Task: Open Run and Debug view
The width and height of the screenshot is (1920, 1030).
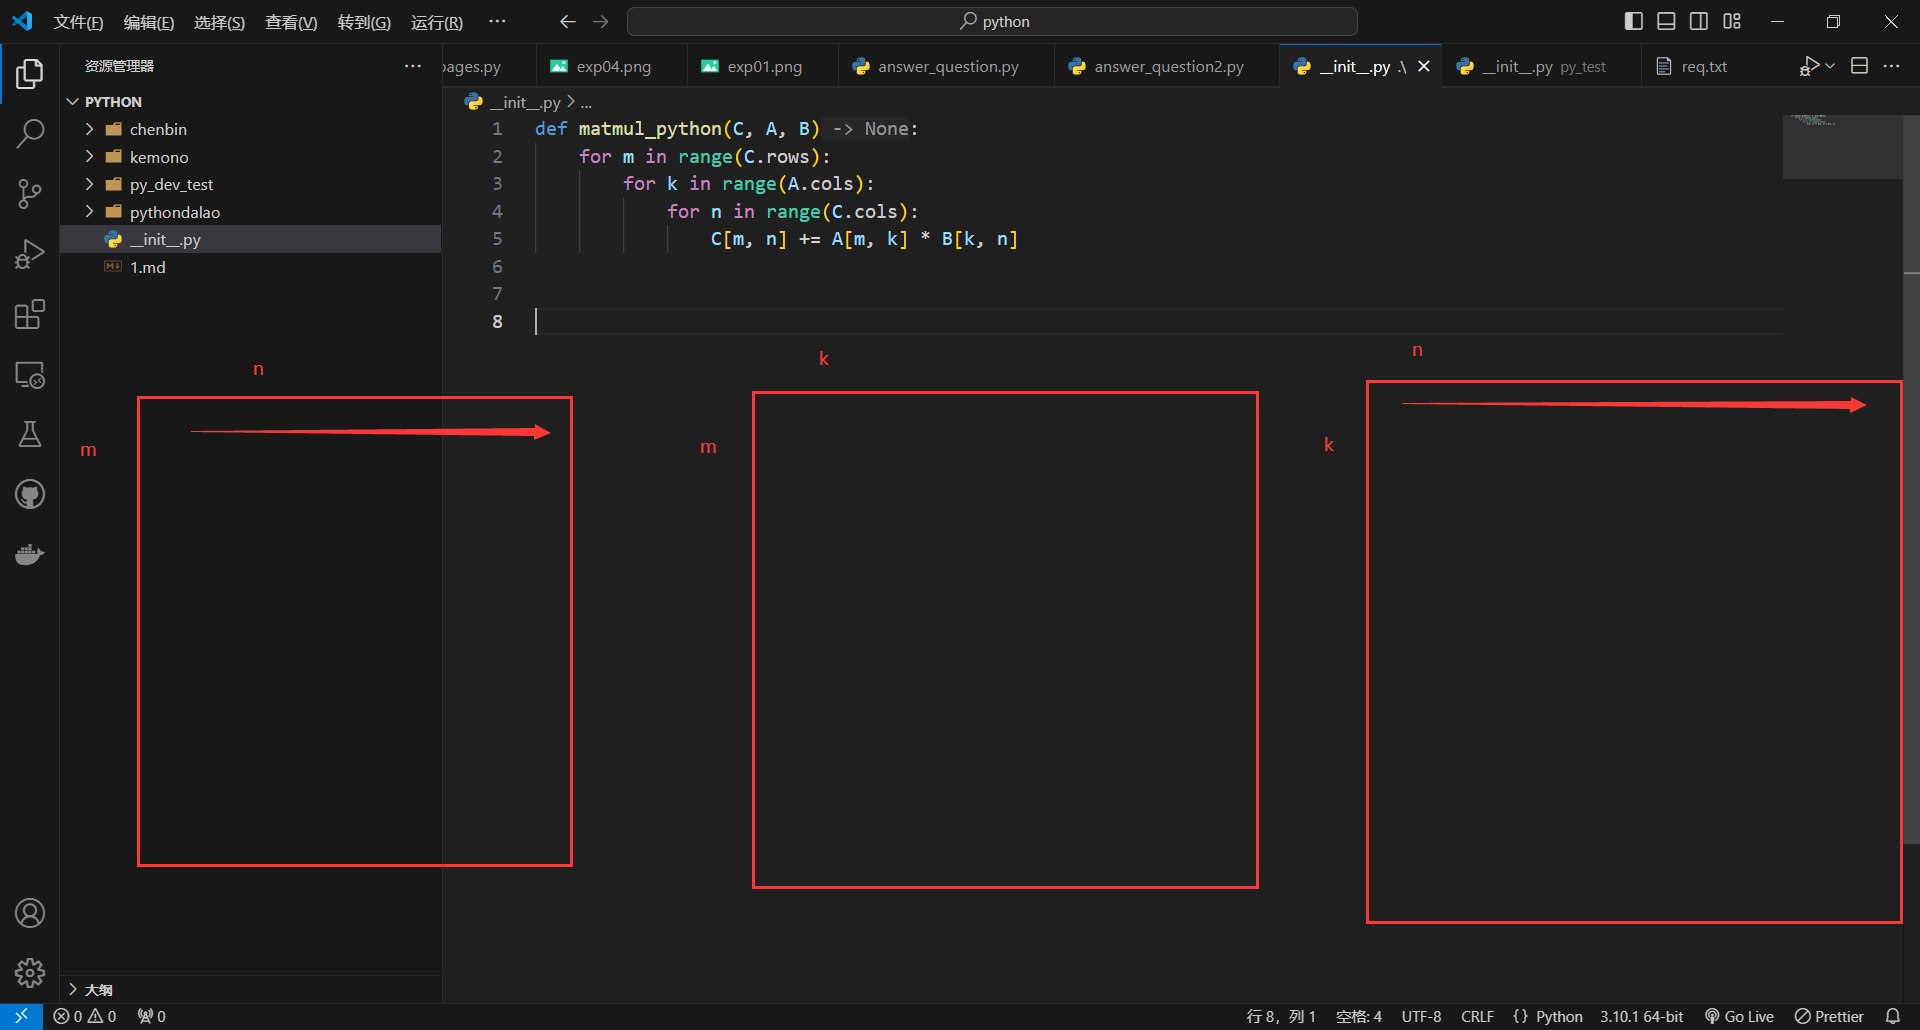Action: click(30, 254)
